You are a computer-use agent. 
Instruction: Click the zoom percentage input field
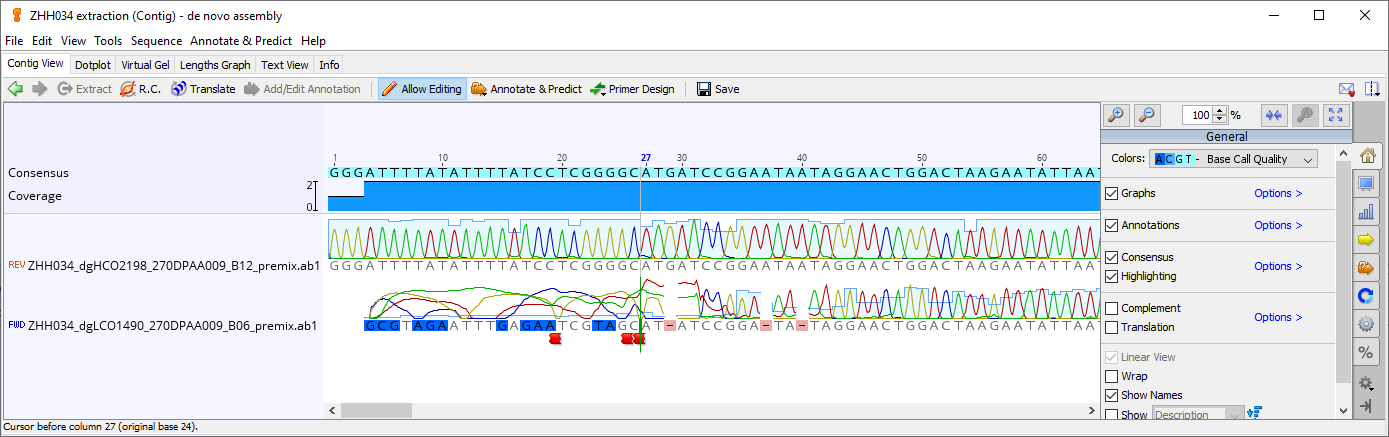(x=1197, y=115)
